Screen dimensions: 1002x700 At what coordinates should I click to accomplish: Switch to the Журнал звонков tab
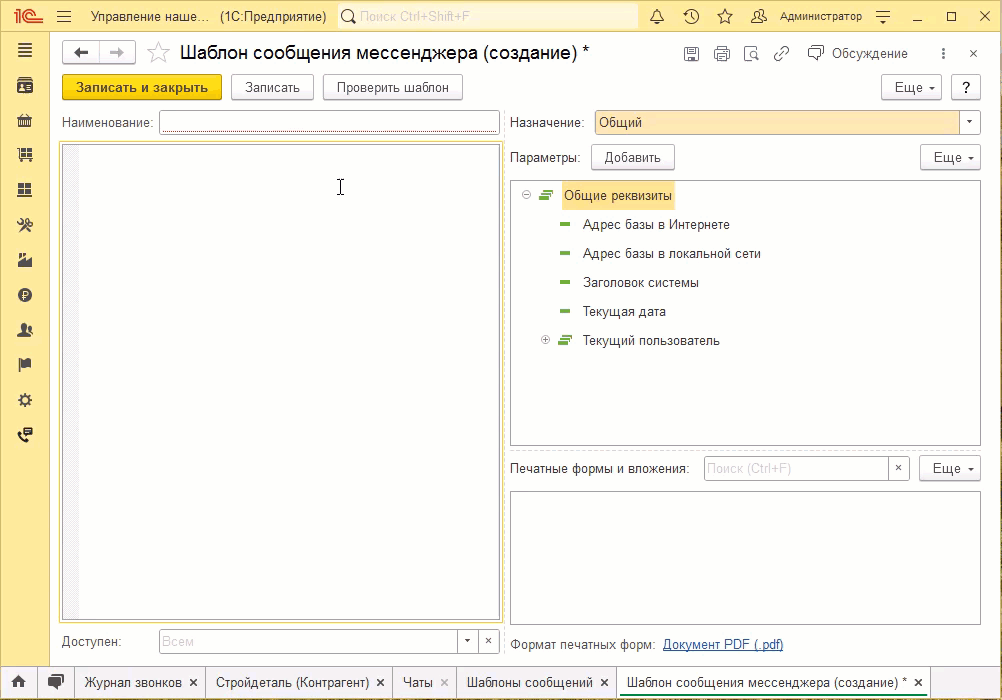132,683
